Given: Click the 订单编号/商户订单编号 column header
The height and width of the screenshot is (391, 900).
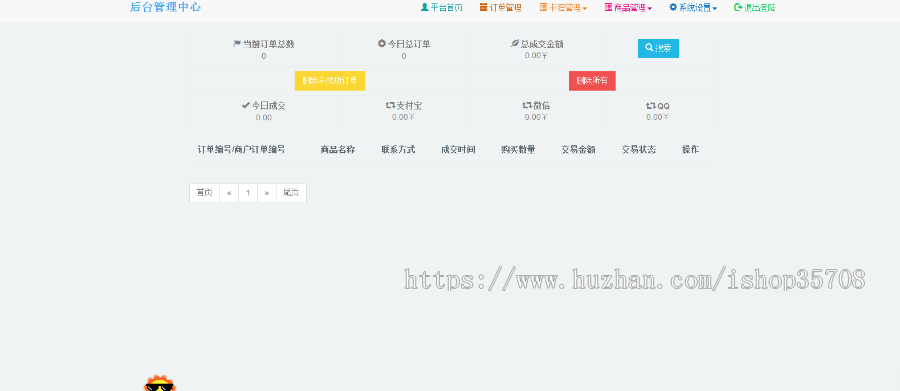Looking at the screenshot, I should (x=241, y=150).
